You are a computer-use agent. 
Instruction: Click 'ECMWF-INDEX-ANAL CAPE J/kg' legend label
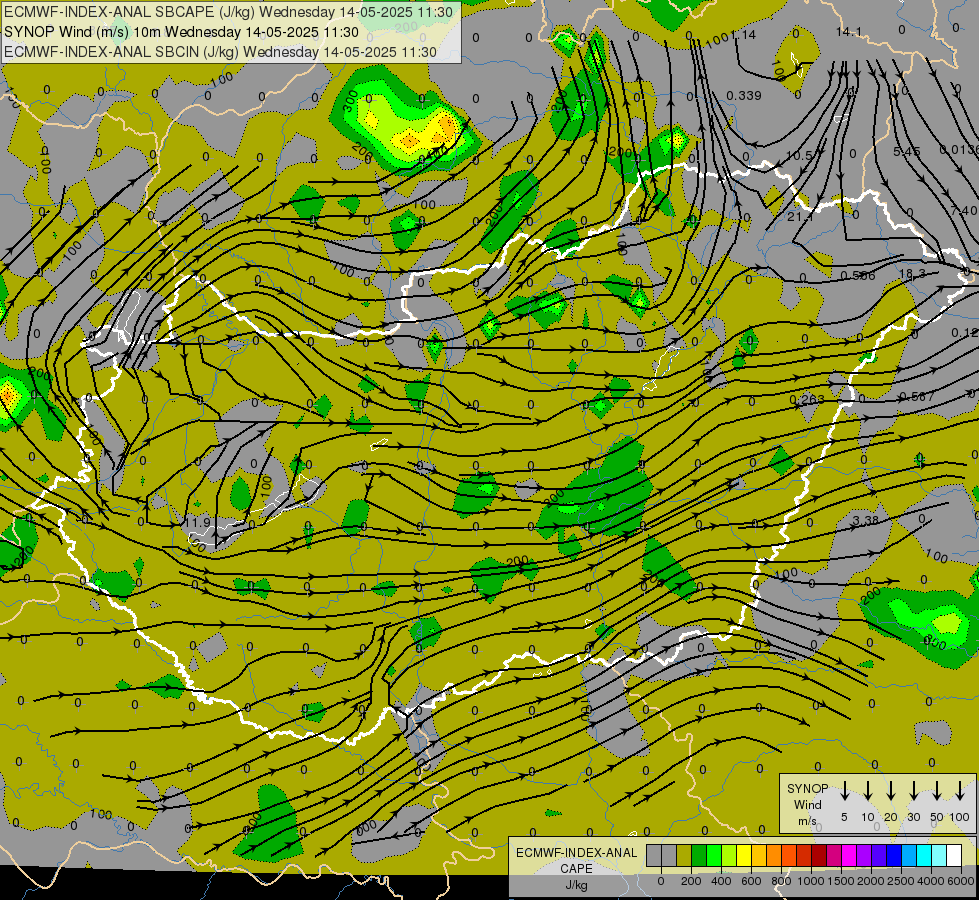point(576,868)
